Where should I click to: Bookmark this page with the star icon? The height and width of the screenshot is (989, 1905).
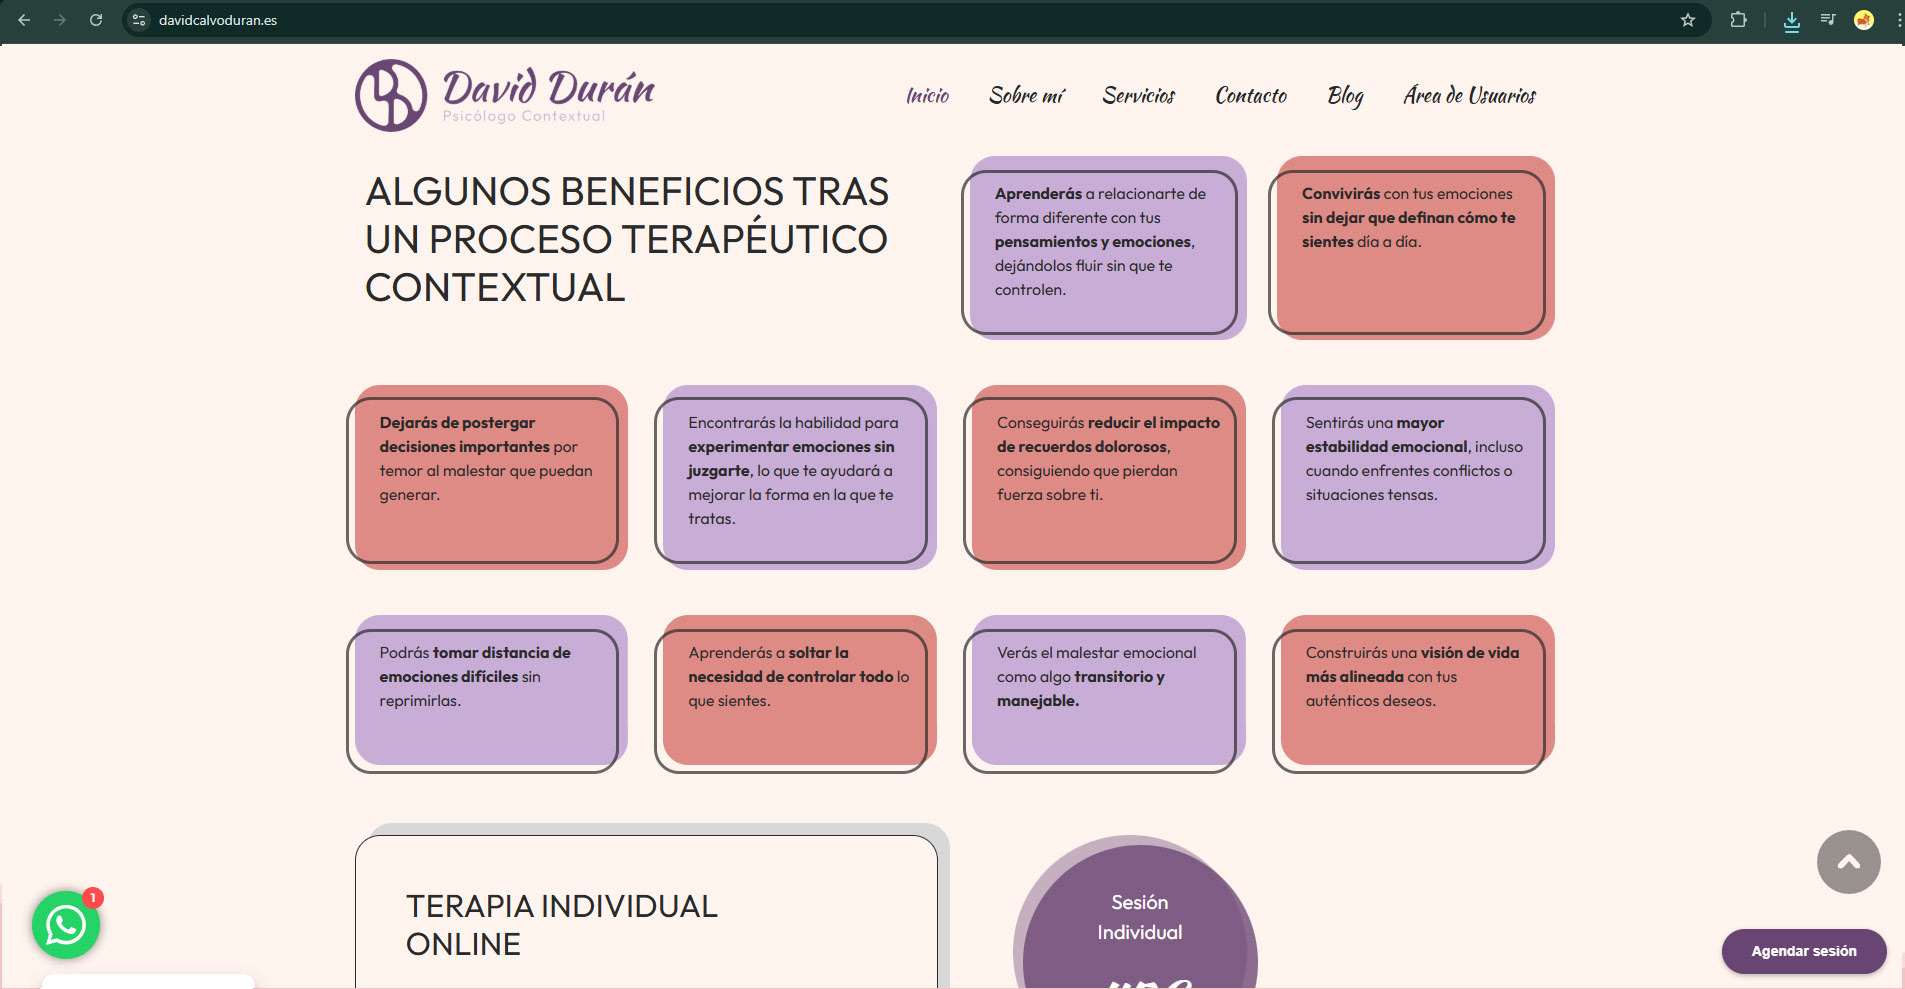1688,20
